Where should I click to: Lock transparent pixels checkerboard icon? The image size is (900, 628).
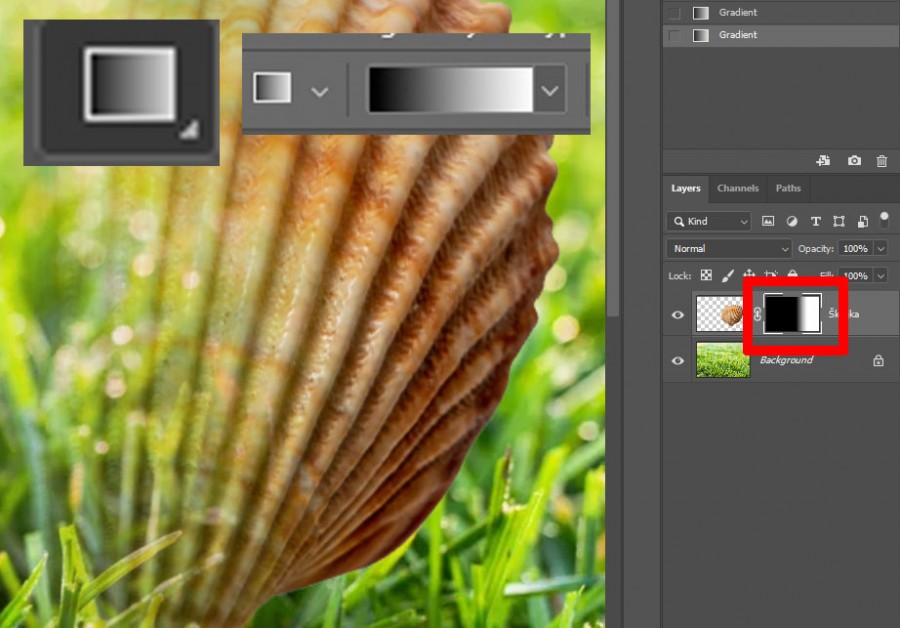pyautogui.click(x=706, y=275)
